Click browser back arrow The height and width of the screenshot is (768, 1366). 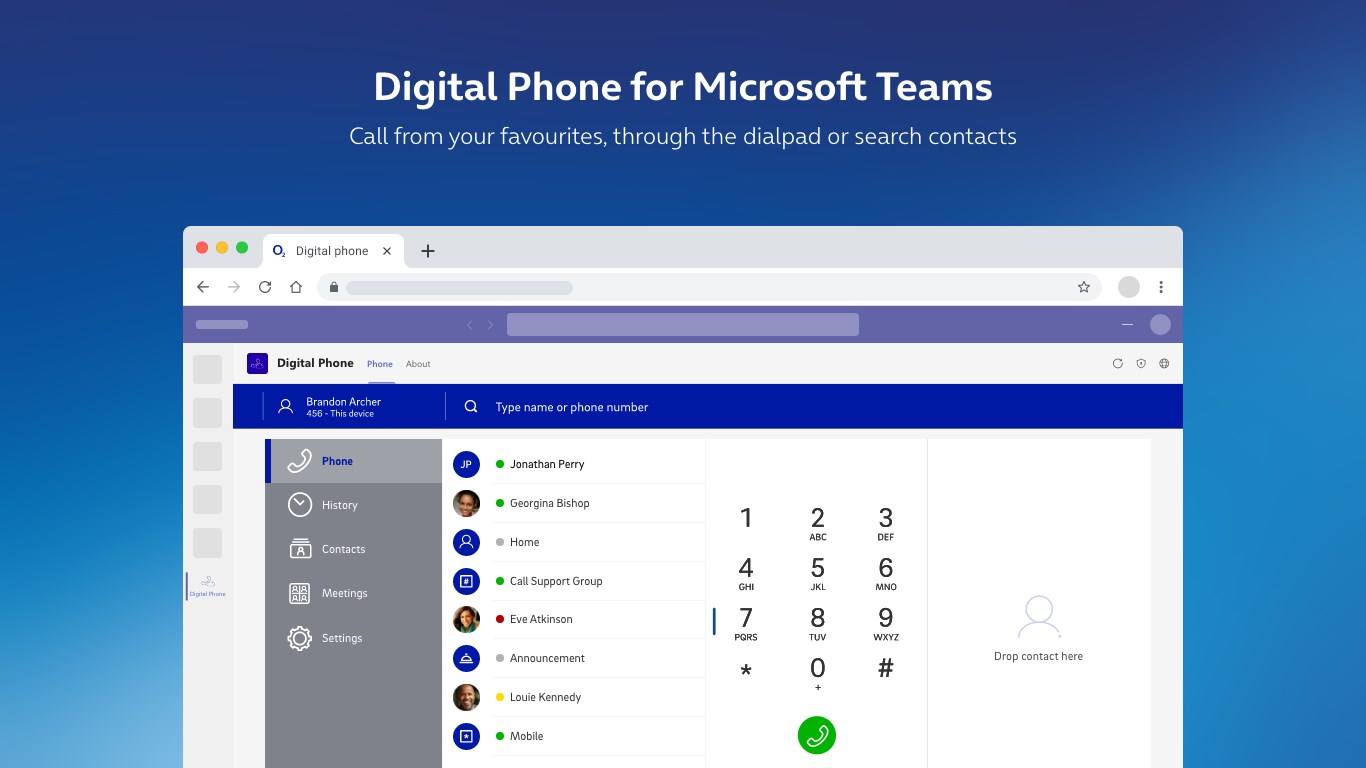pos(203,287)
